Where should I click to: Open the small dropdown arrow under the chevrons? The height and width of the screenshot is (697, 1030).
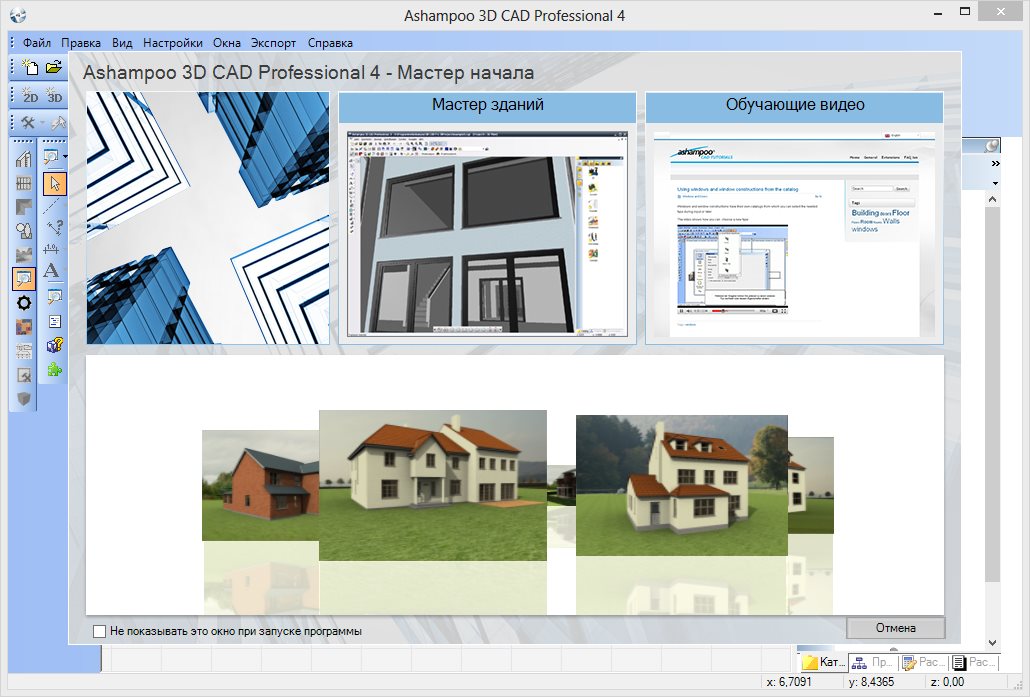coord(995,183)
